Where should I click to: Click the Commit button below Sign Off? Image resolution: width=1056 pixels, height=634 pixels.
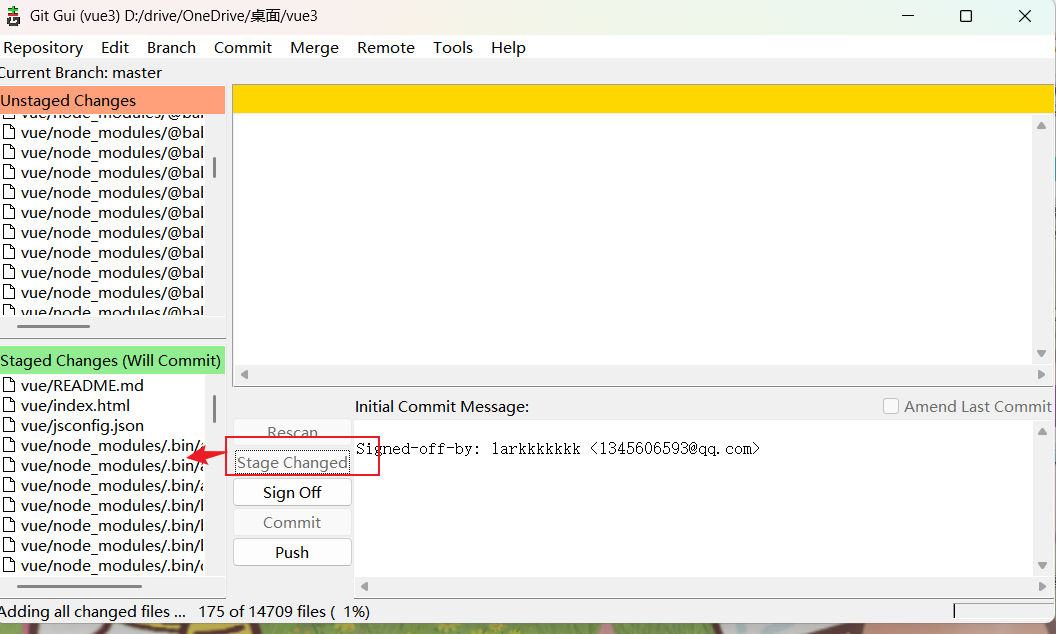pyautogui.click(x=292, y=522)
